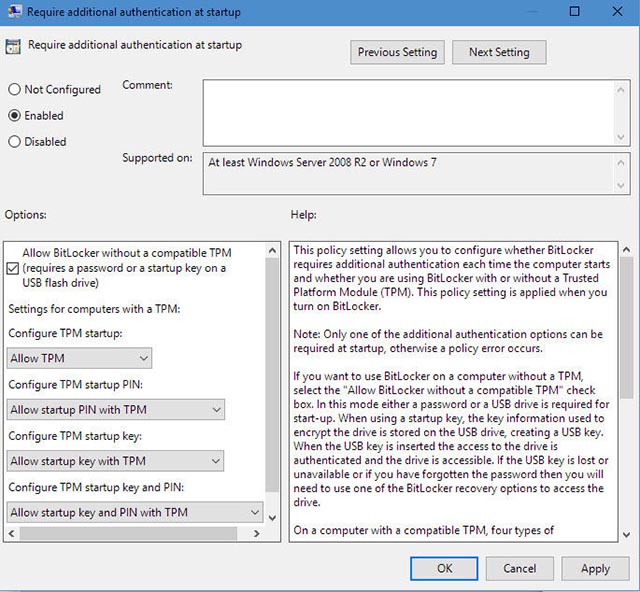Go to Next Setting
Image resolution: width=640 pixels, height=592 pixels.
tap(499, 52)
